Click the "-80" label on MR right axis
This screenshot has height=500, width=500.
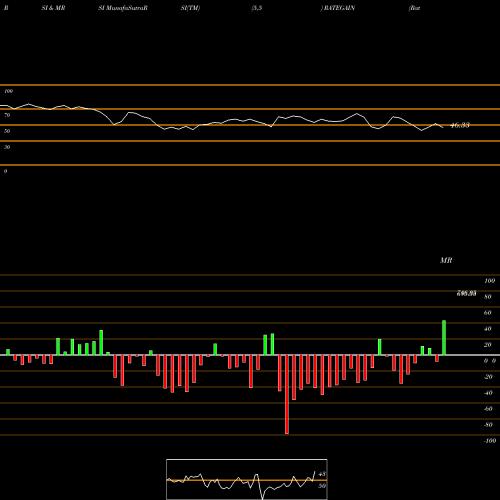pos(488,425)
